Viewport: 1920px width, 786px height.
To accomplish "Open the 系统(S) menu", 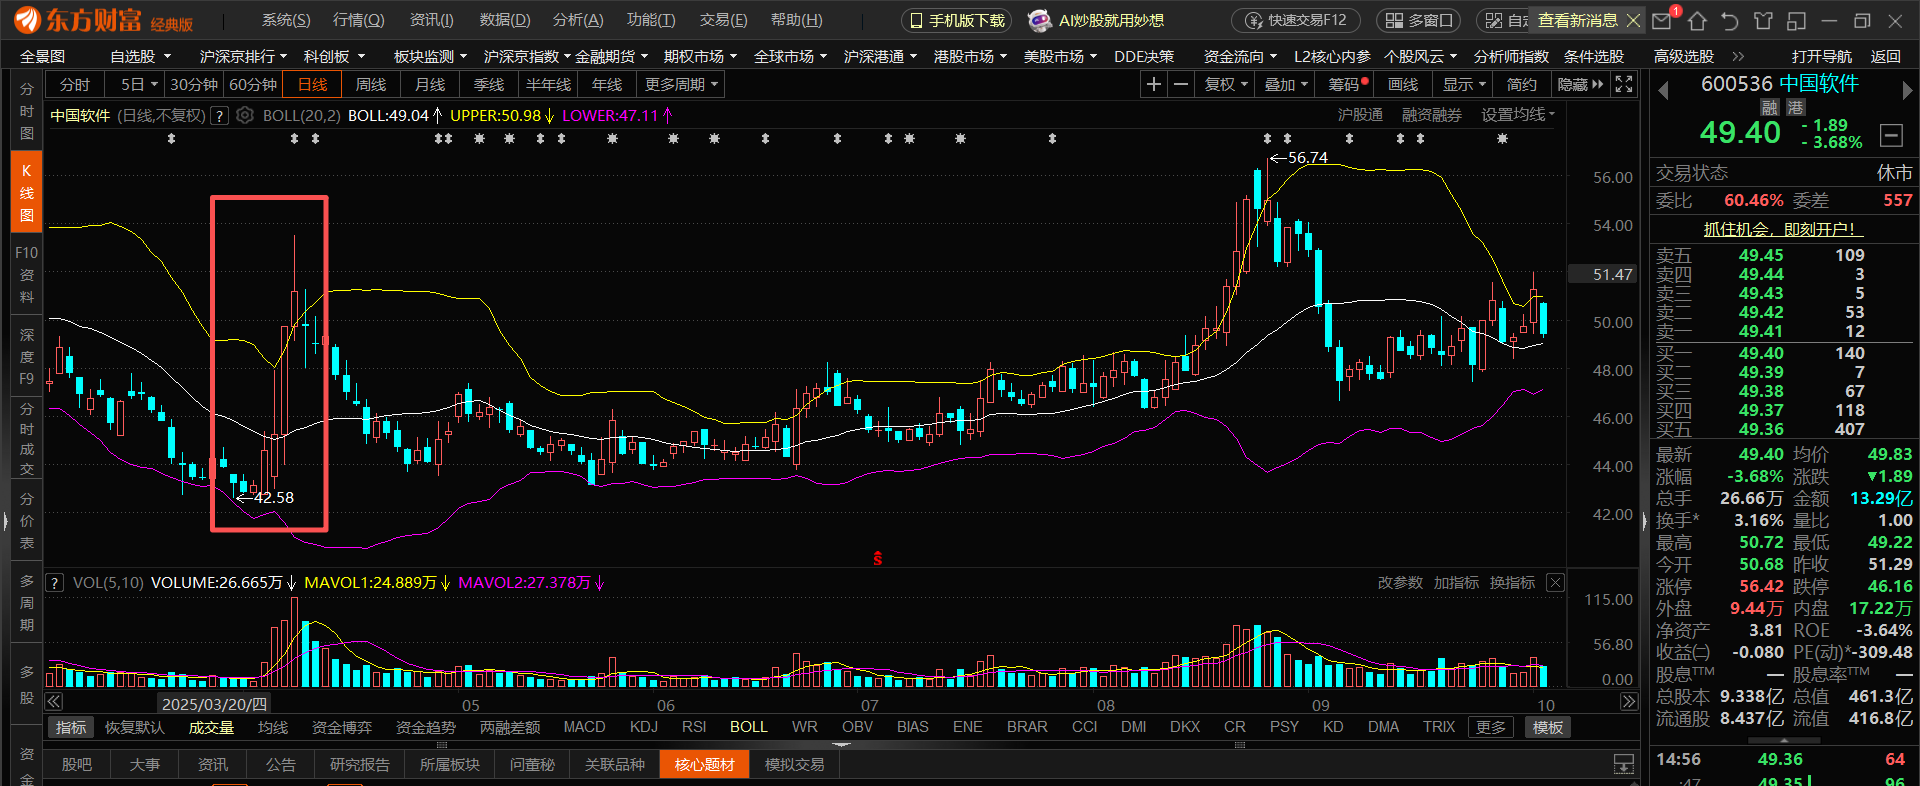I will [286, 20].
